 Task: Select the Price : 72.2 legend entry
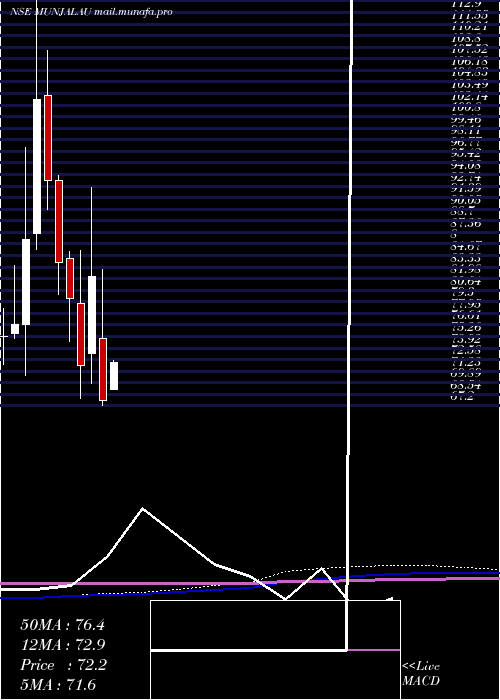coord(63,665)
